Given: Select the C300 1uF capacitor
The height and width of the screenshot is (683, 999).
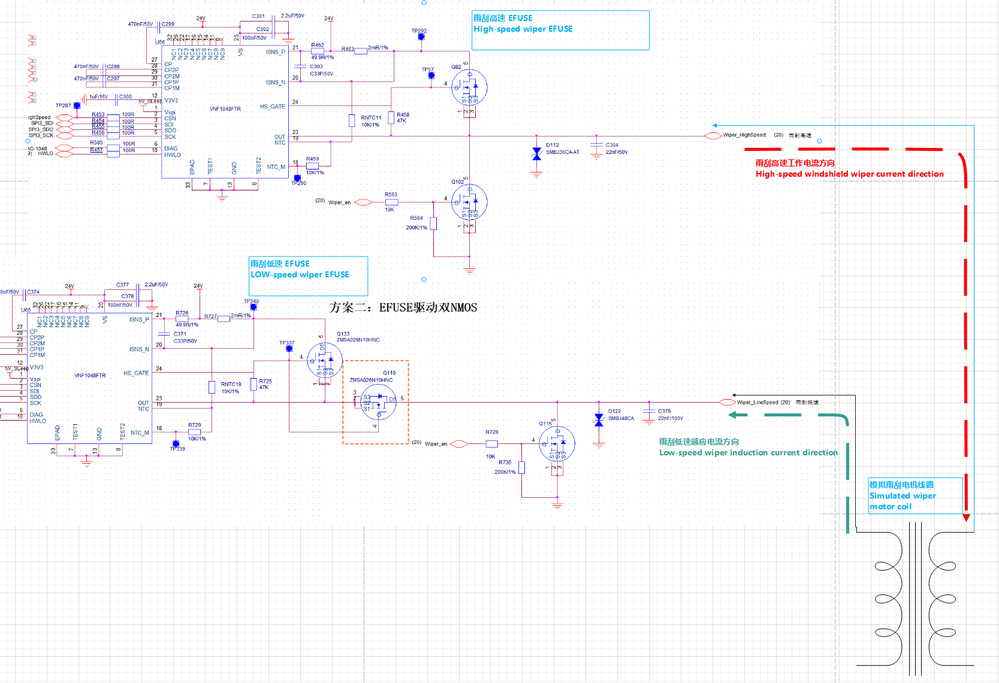Looking at the screenshot, I should (117, 99).
